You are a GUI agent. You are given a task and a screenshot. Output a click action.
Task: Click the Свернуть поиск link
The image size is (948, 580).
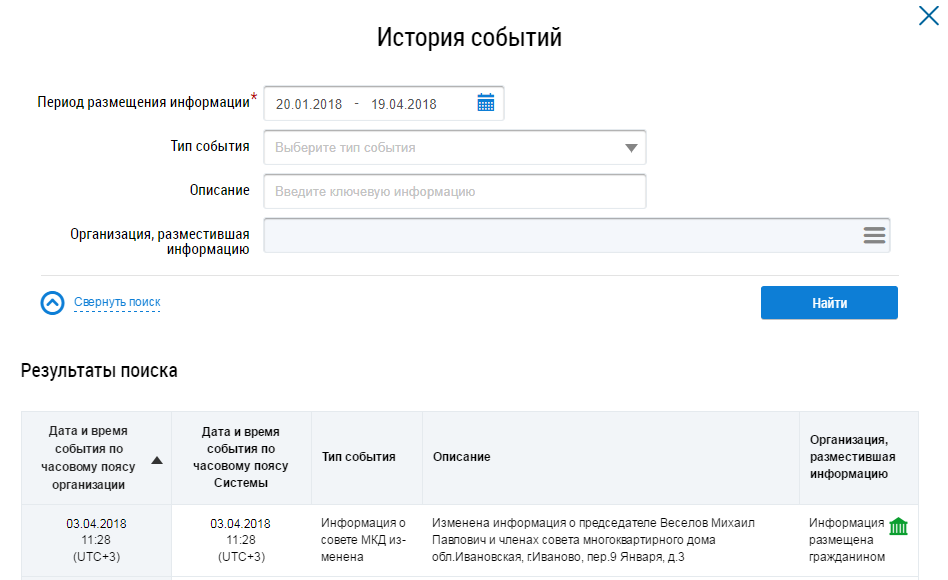[x=117, y=302]
